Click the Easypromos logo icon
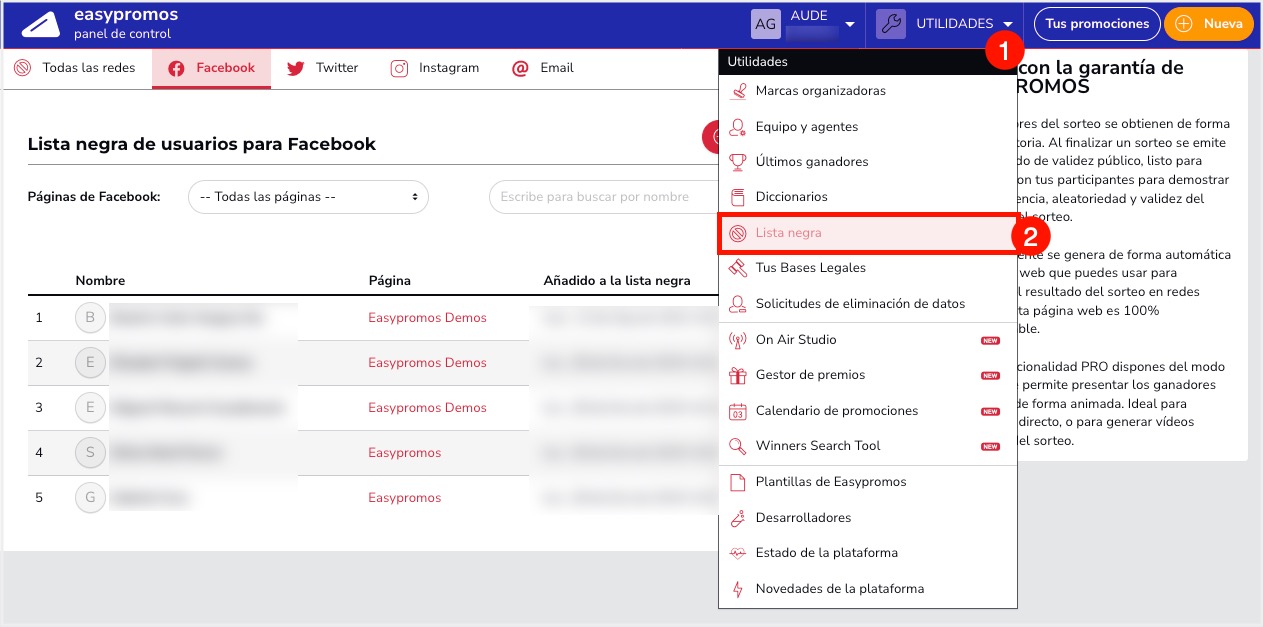 point(41,25)
